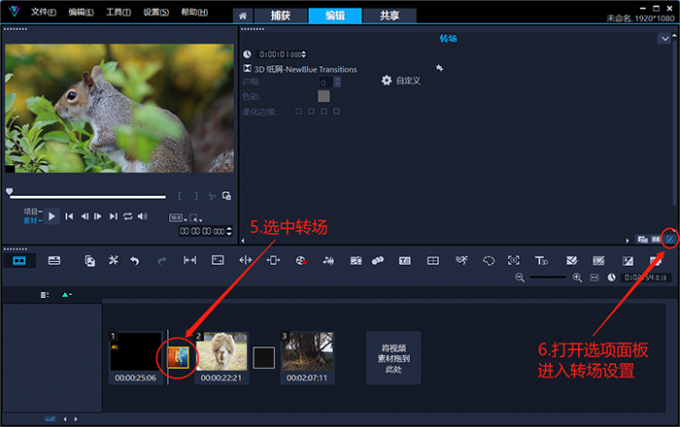Expand the 16:9 aspect ratio dropdown
This screenshot has width=680, height=427.
point(178,218)
